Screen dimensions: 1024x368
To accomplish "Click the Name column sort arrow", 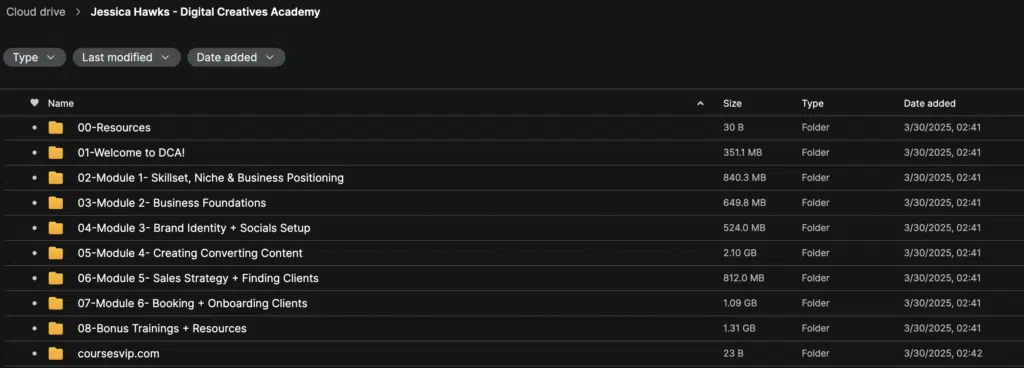I will click(701, 104).
